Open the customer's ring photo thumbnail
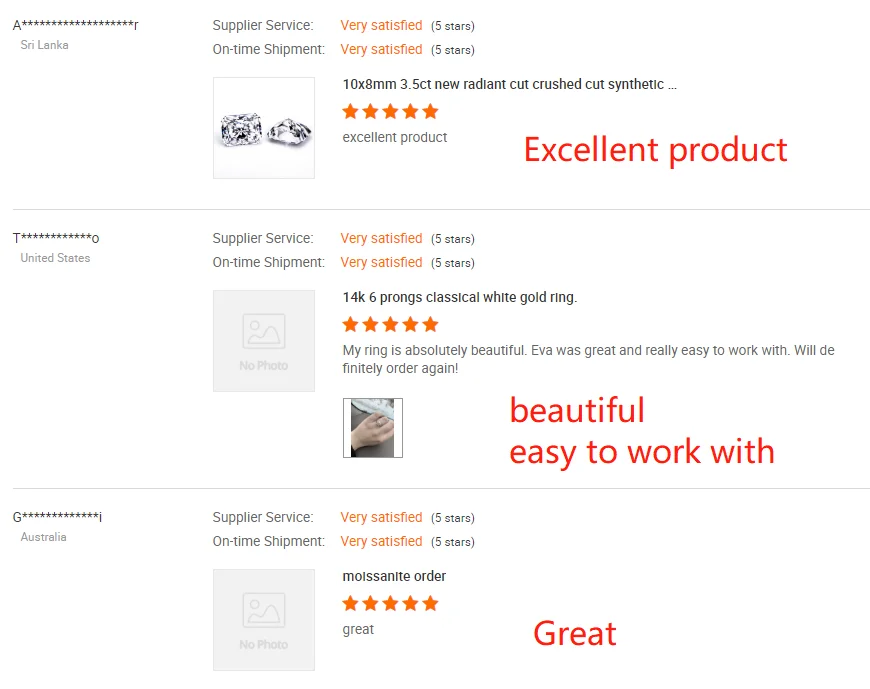This screenshot has width=870, height=689. pyautogui.click(x=373, y=428)
